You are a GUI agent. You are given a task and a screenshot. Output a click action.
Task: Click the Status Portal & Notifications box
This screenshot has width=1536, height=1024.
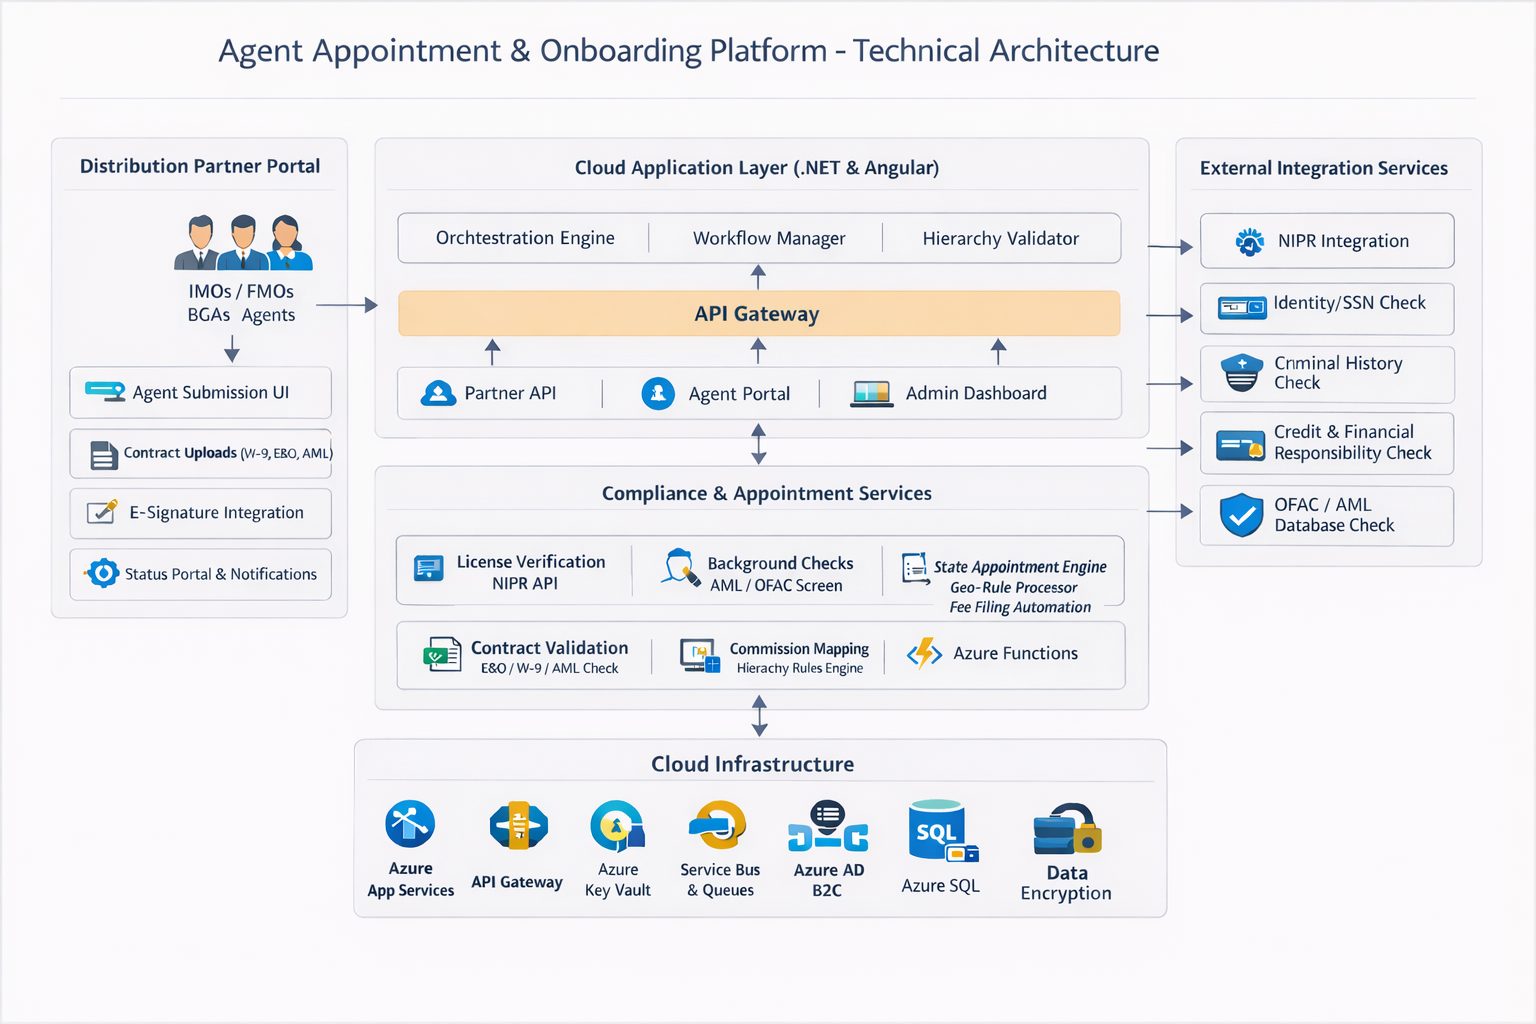point(200,574)
